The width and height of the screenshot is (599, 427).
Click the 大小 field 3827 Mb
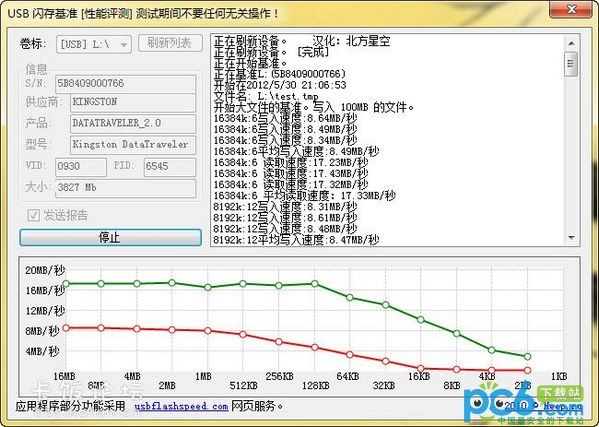126,188
